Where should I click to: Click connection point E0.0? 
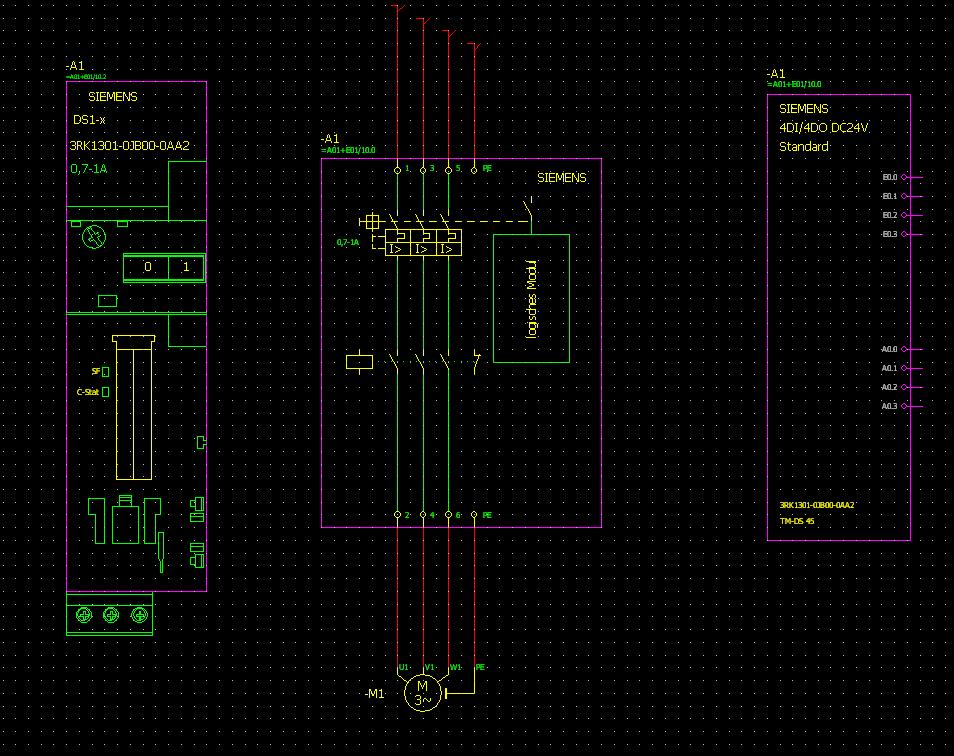coord(904,178)
